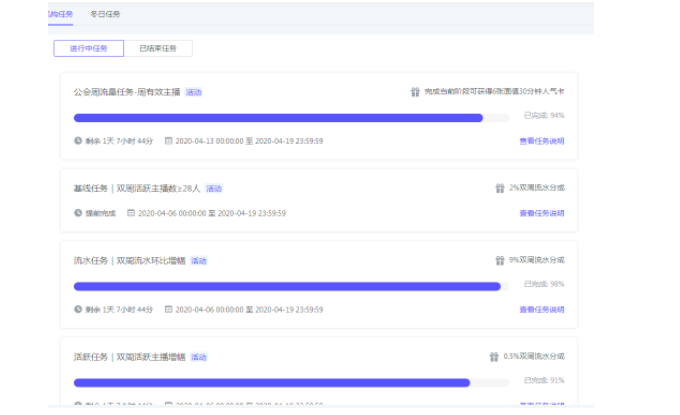Click 活动 tag on 基线任务 card
The height and width of the screenshot is (415, 680).
pos(214,188)
